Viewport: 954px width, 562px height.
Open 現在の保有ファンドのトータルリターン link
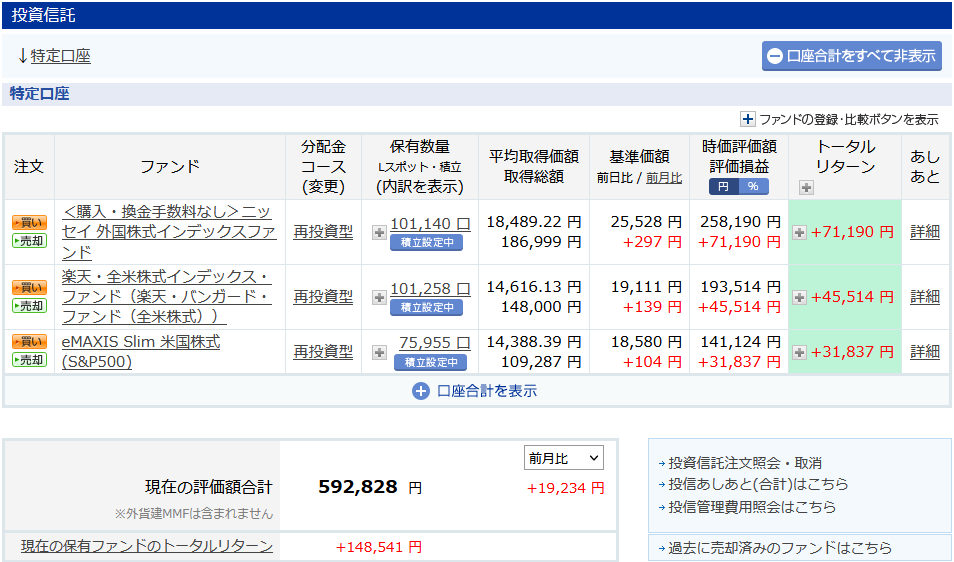click(x=147, y=546)
